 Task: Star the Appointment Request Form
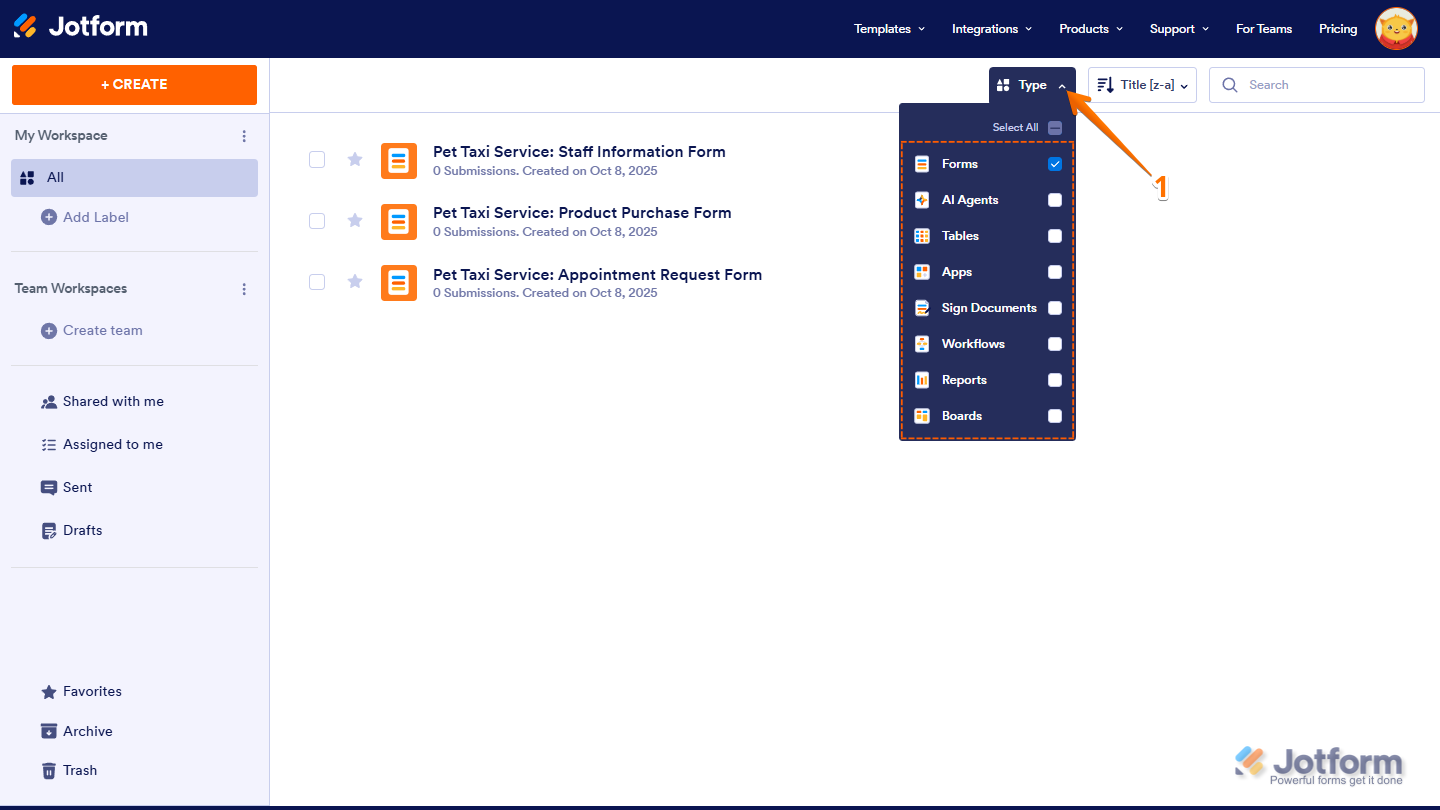(355, 282)
